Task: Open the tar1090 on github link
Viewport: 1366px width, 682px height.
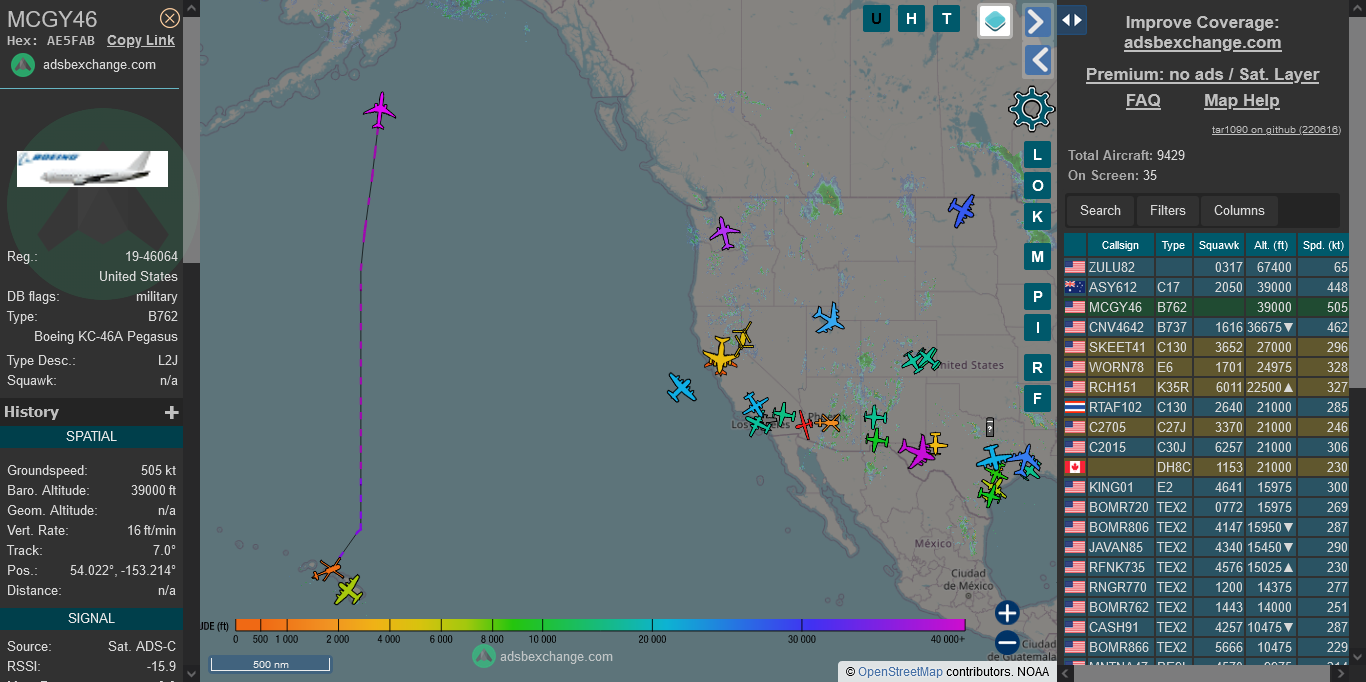Action: [x=1276, y=130]
